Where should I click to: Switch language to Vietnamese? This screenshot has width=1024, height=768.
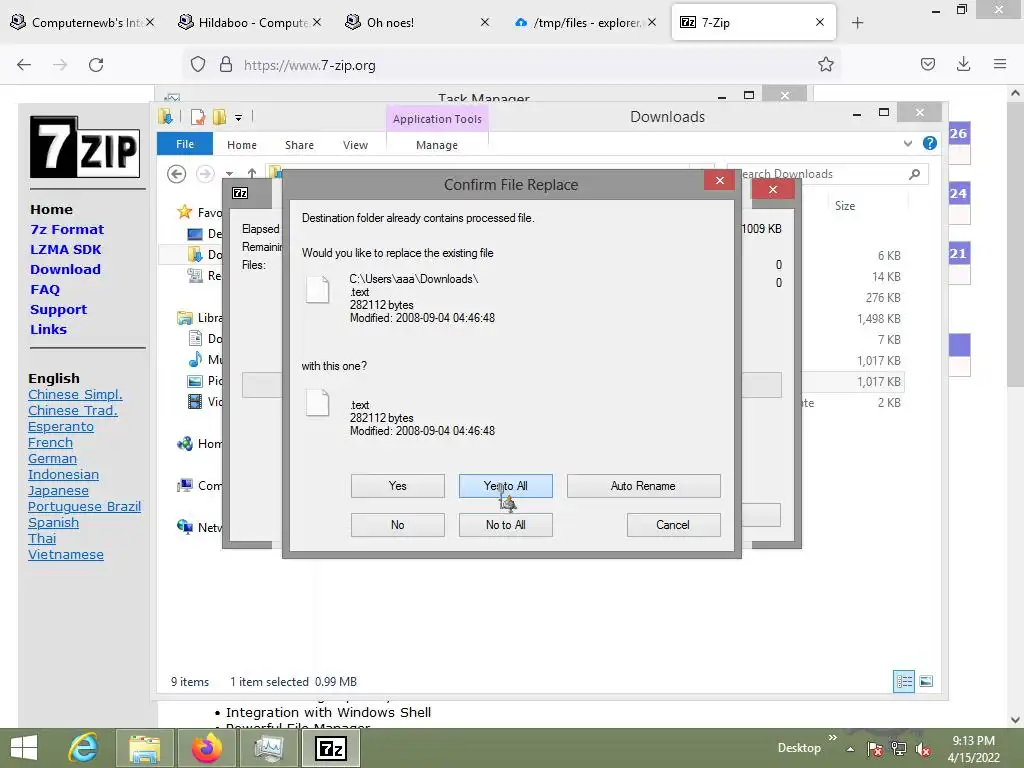66,554
